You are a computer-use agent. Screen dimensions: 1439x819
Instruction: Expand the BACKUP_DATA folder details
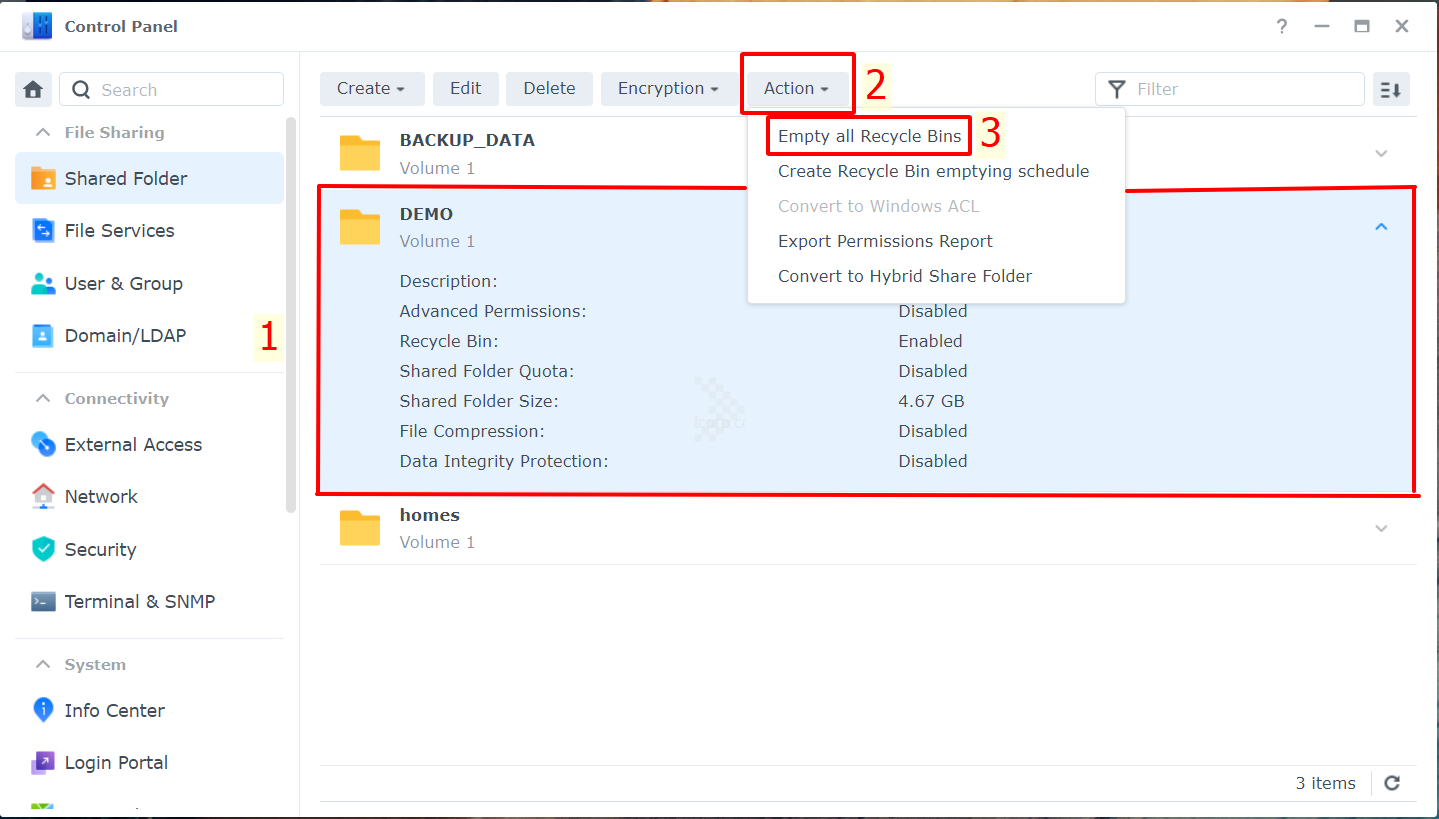[x=1381, y=154]
